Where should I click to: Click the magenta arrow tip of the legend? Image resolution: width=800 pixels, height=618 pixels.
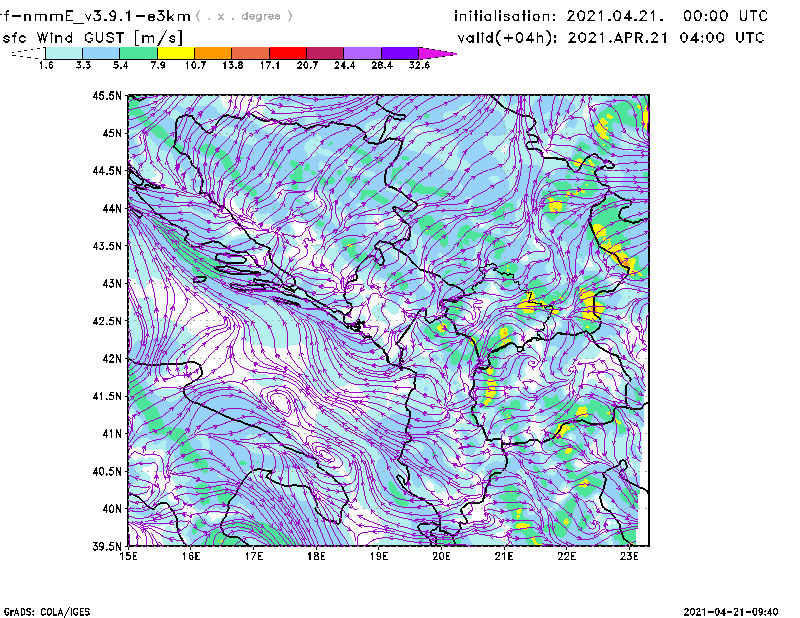coord(437,53)
